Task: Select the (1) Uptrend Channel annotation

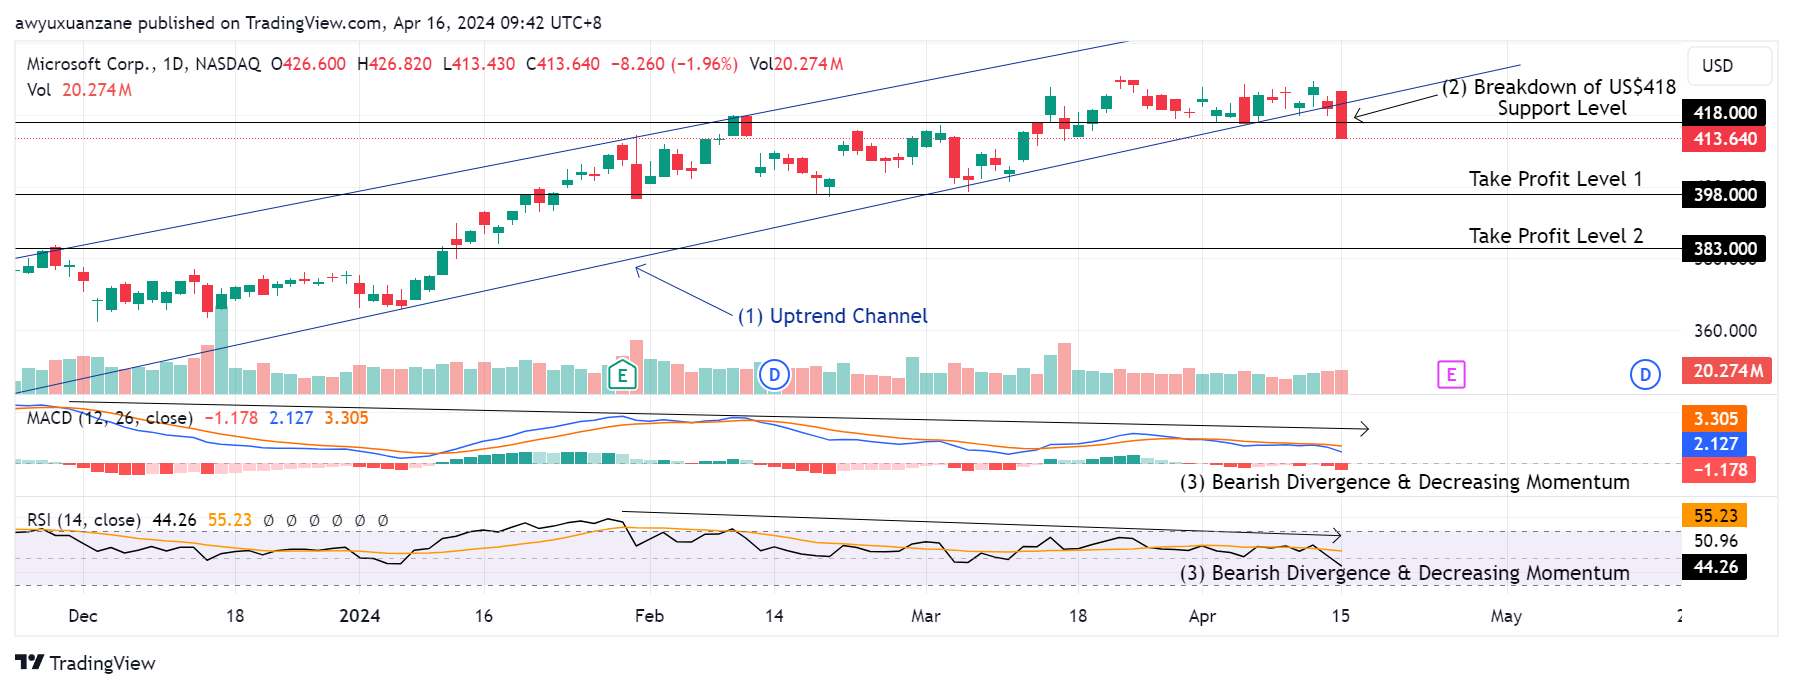Action: point(833,316)
